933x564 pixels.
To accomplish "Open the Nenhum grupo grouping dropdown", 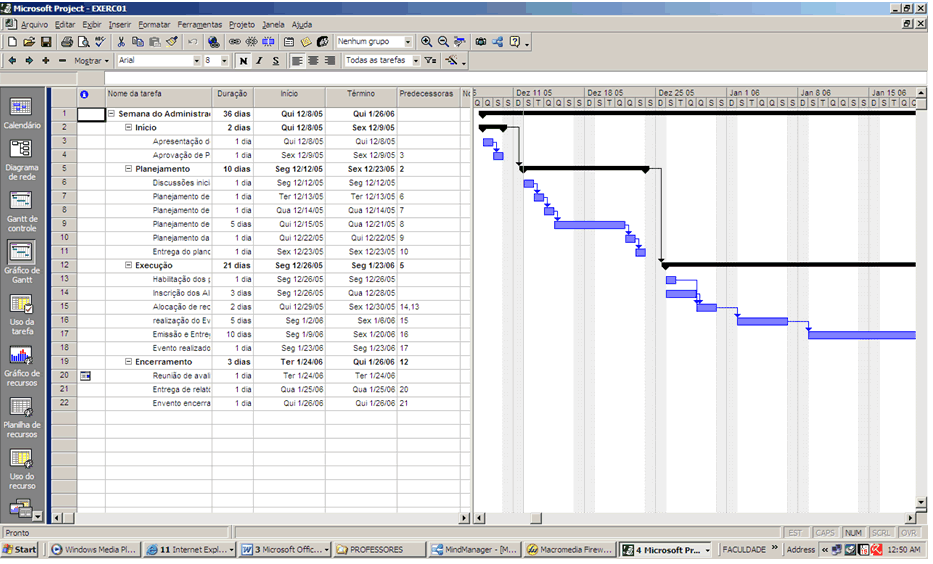I will click(408, 42).
